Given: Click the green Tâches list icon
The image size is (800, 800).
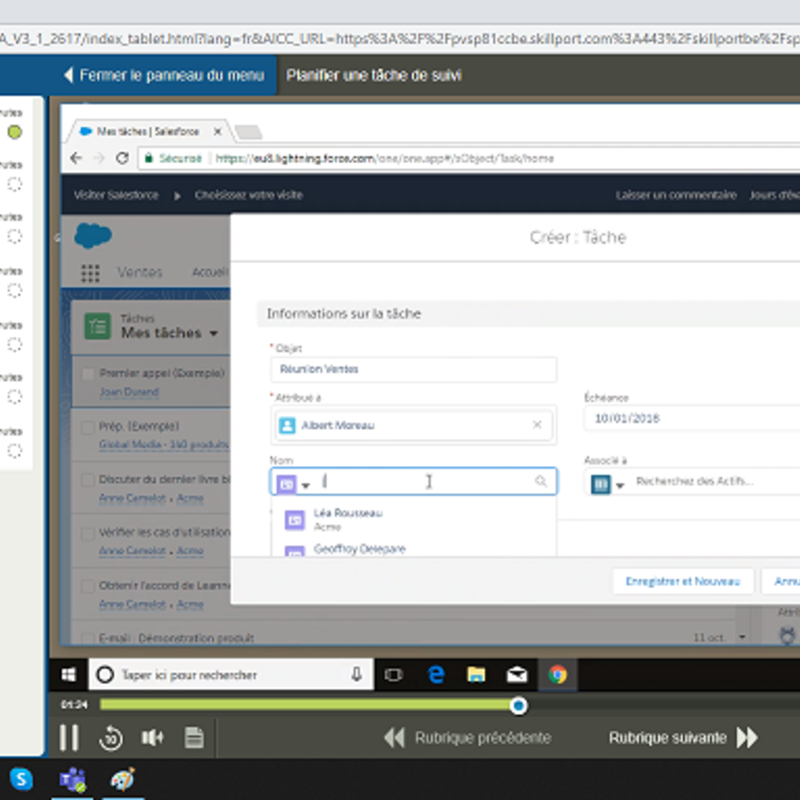Looking at the screenshot, I should coord(97,326).
